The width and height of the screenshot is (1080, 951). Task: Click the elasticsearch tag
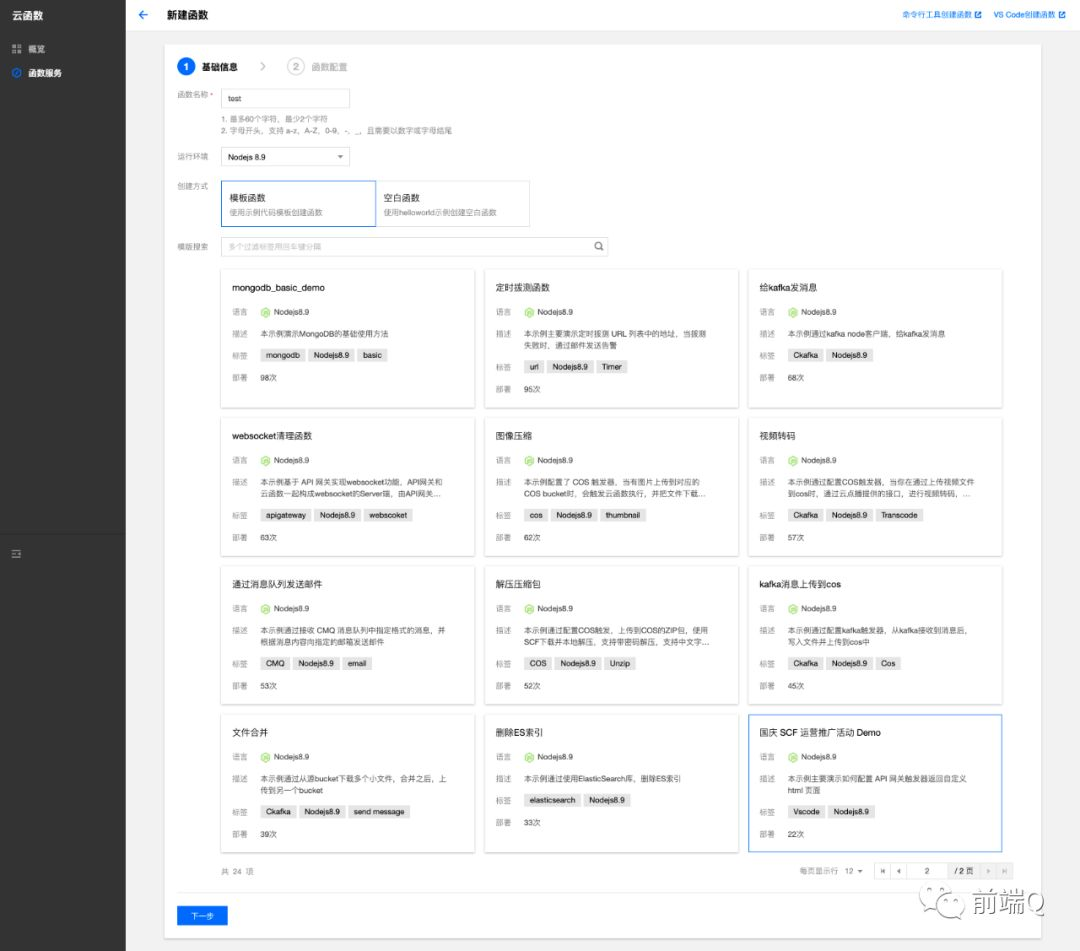point(552,800)
